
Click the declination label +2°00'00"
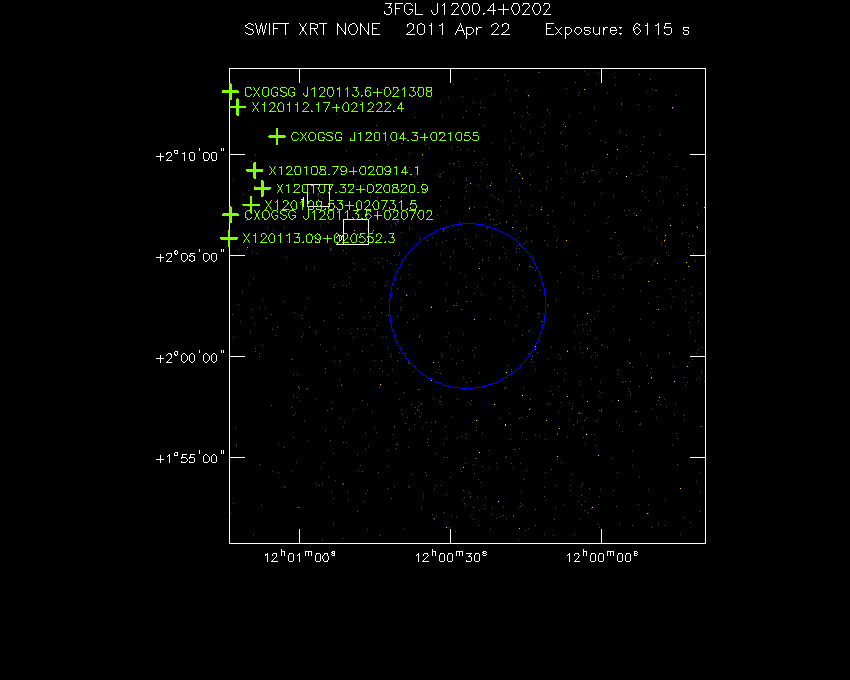[190, 357]
